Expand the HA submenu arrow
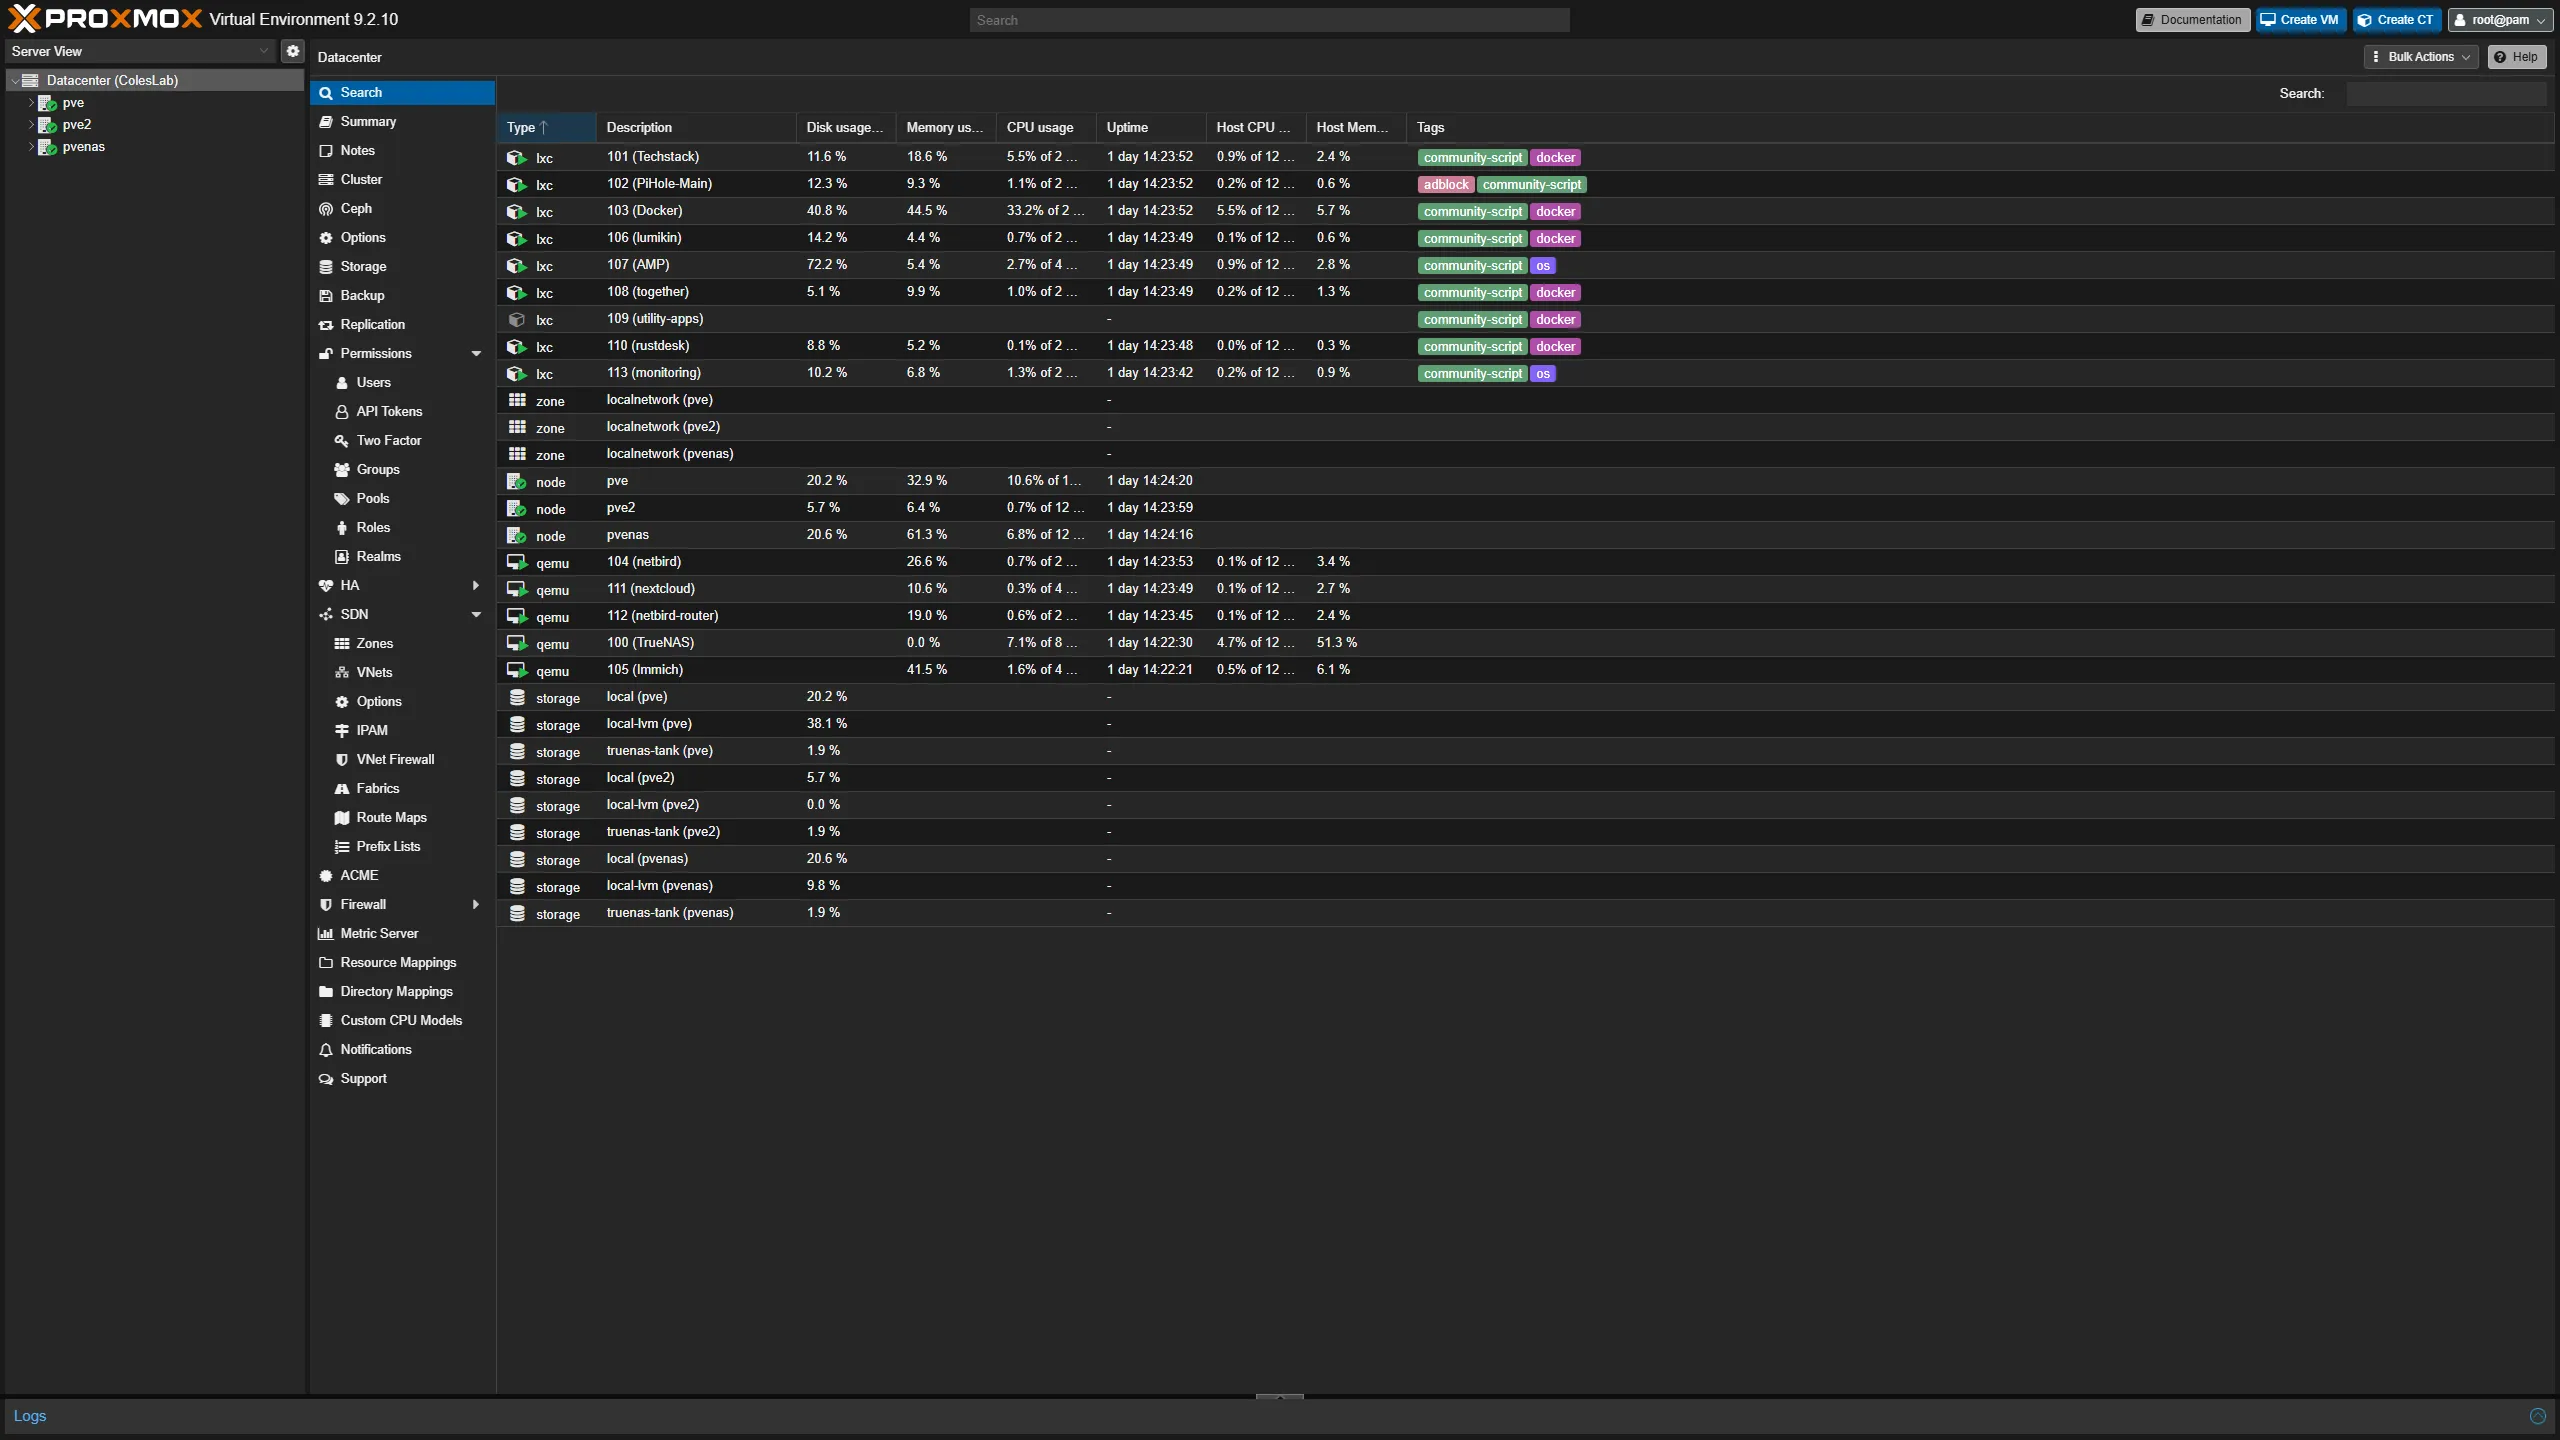The height and width of the screenshot is (1440, 2560). click(x=476, y=586)
